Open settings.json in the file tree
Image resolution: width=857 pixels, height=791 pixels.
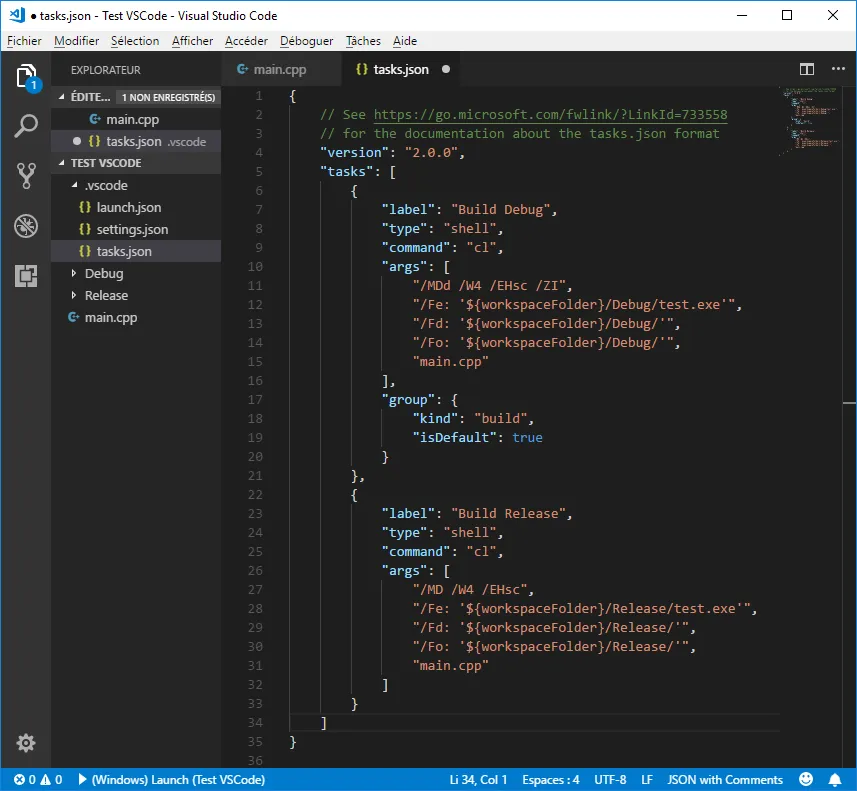[x=136, y=230]
